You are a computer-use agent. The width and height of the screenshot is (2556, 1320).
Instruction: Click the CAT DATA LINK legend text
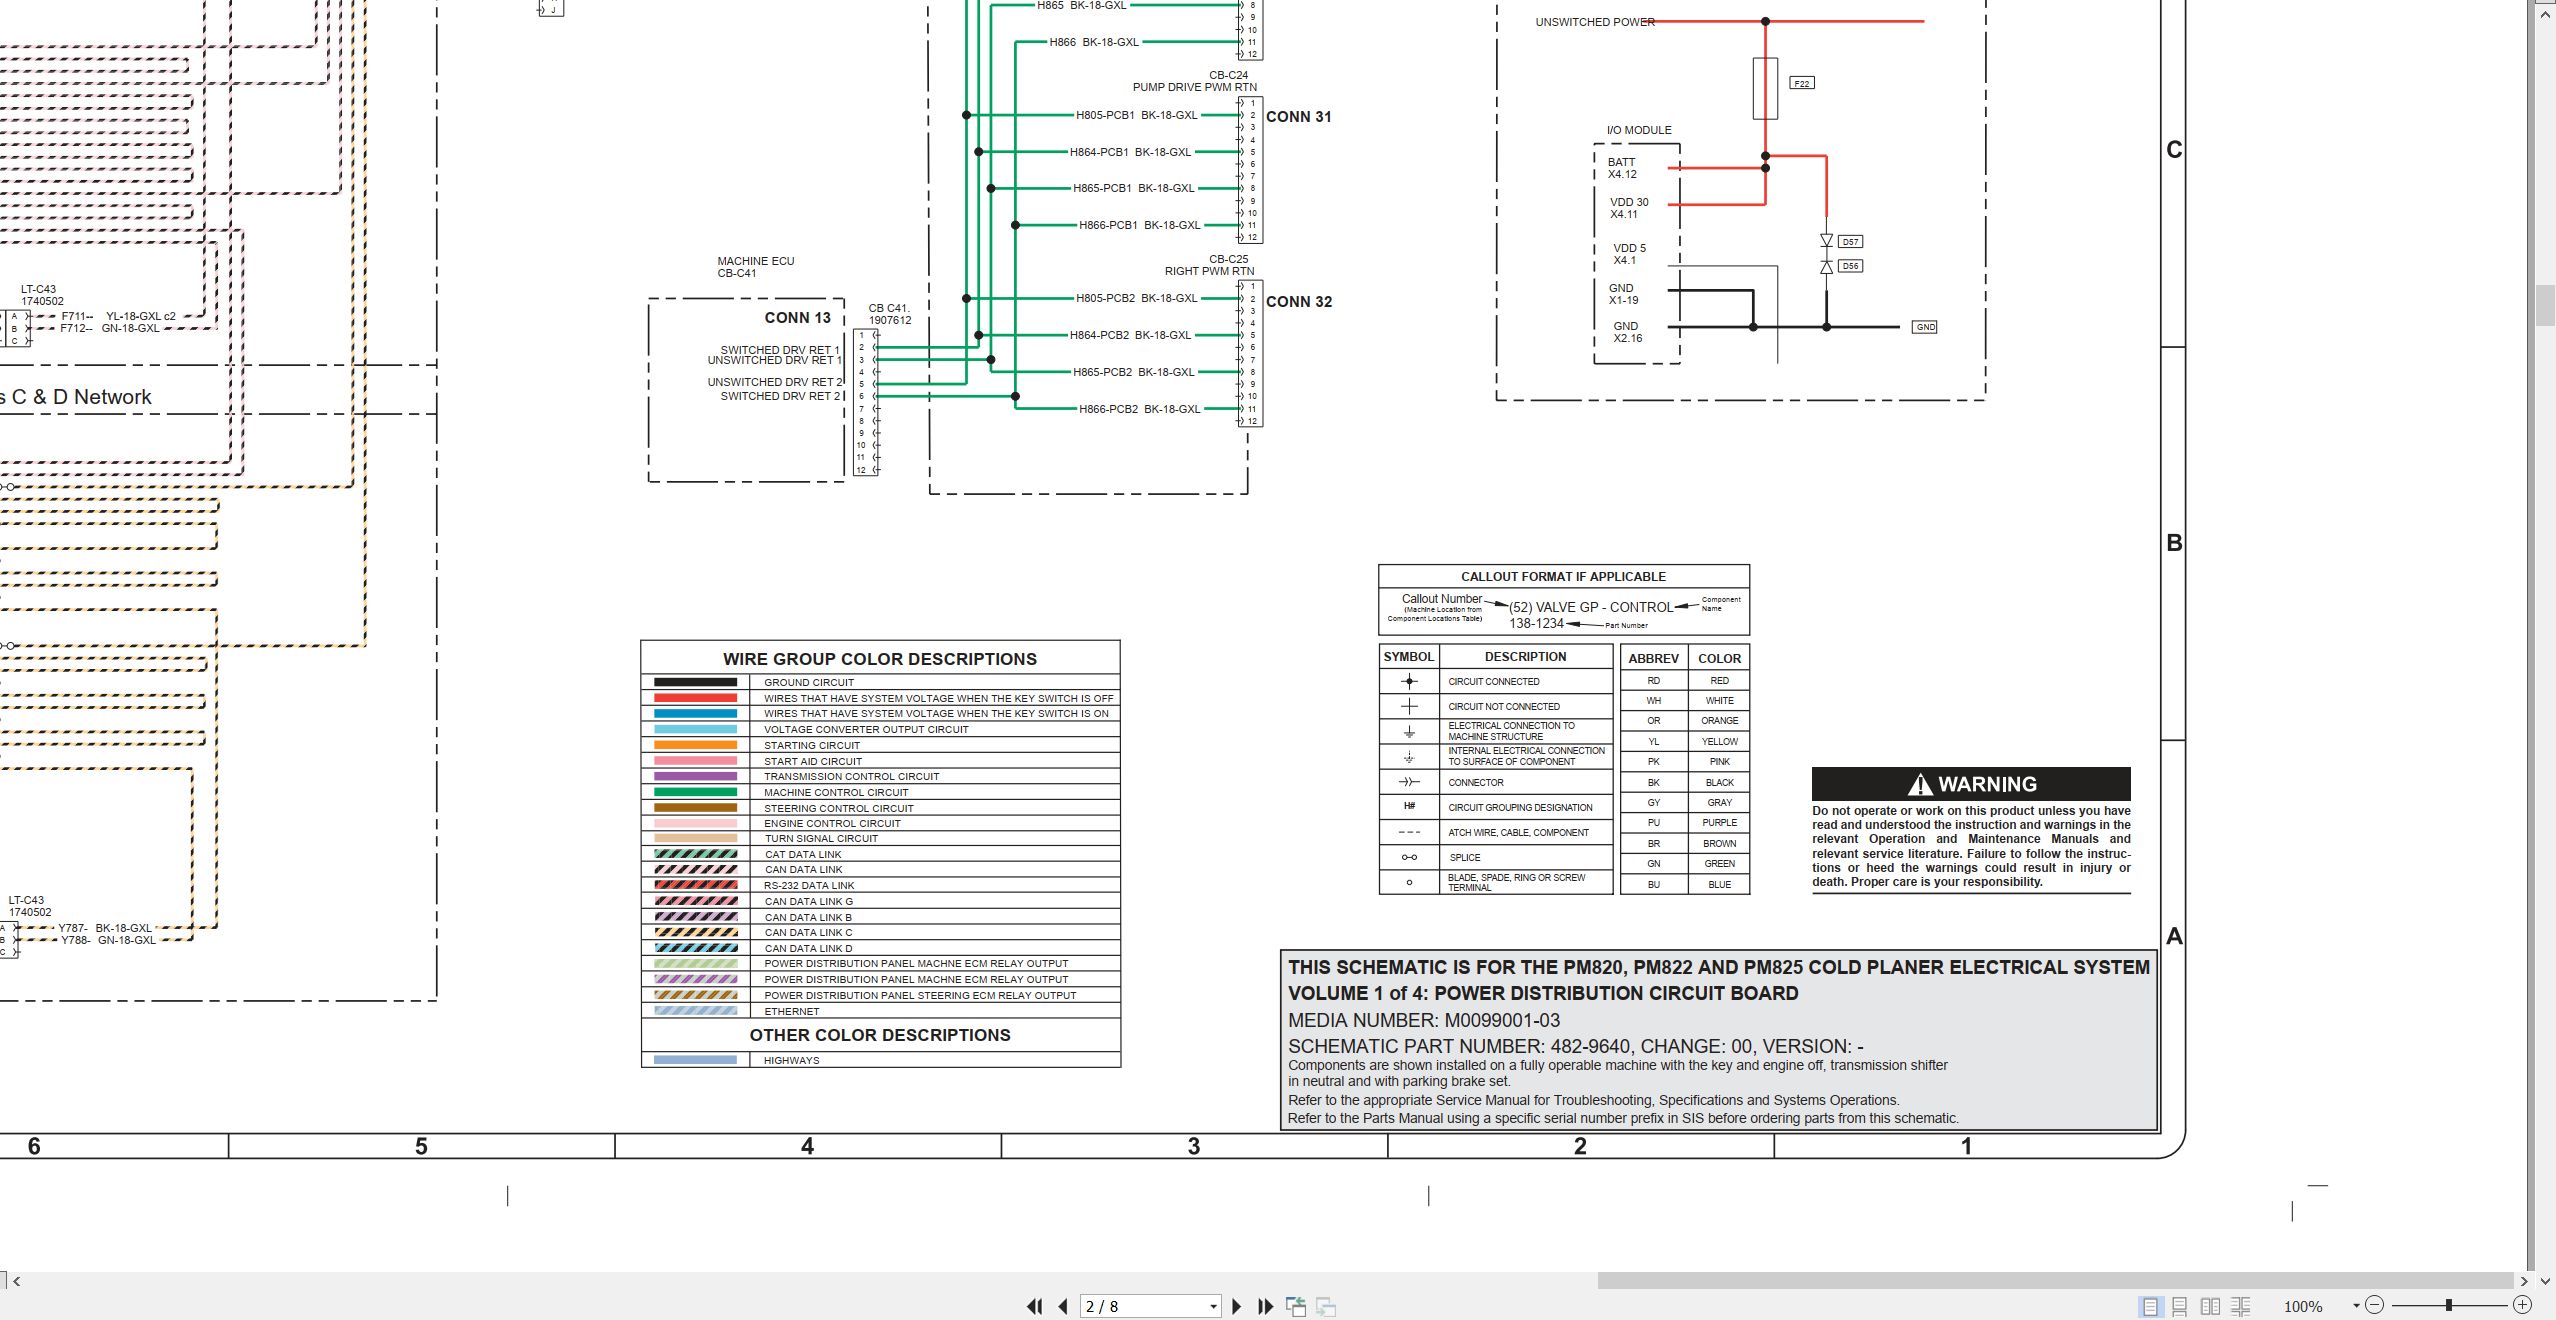[803, 855]
